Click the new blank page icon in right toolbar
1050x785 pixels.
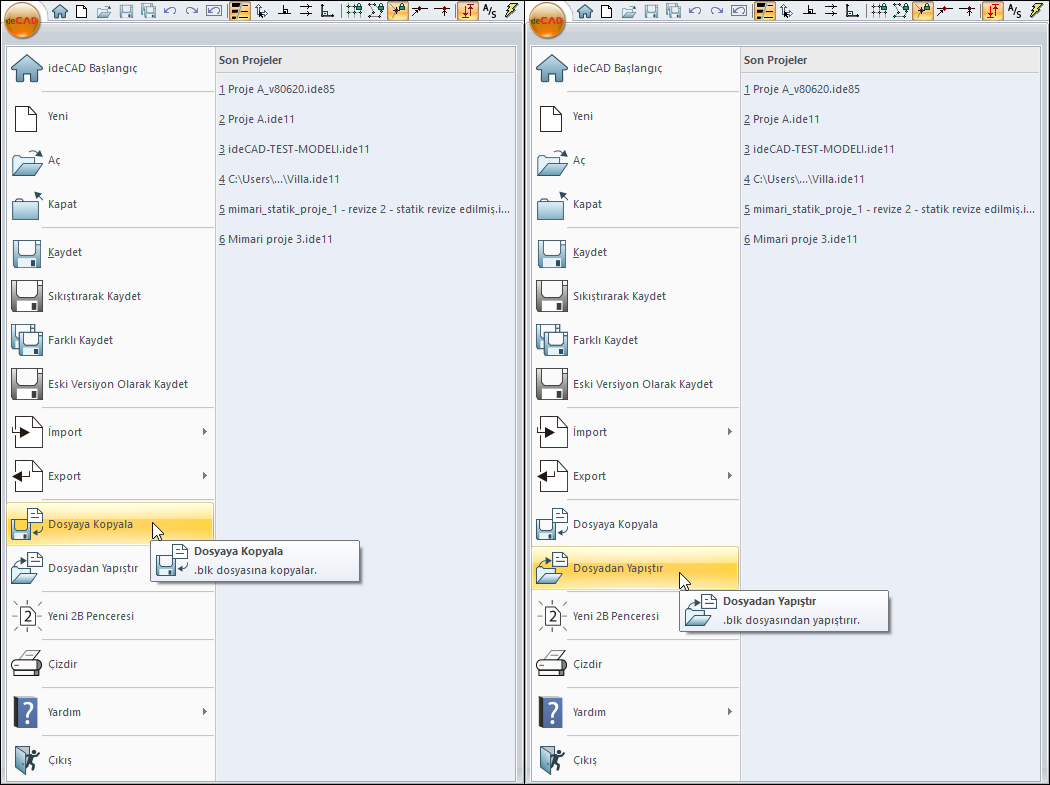[x=607, y=11]
